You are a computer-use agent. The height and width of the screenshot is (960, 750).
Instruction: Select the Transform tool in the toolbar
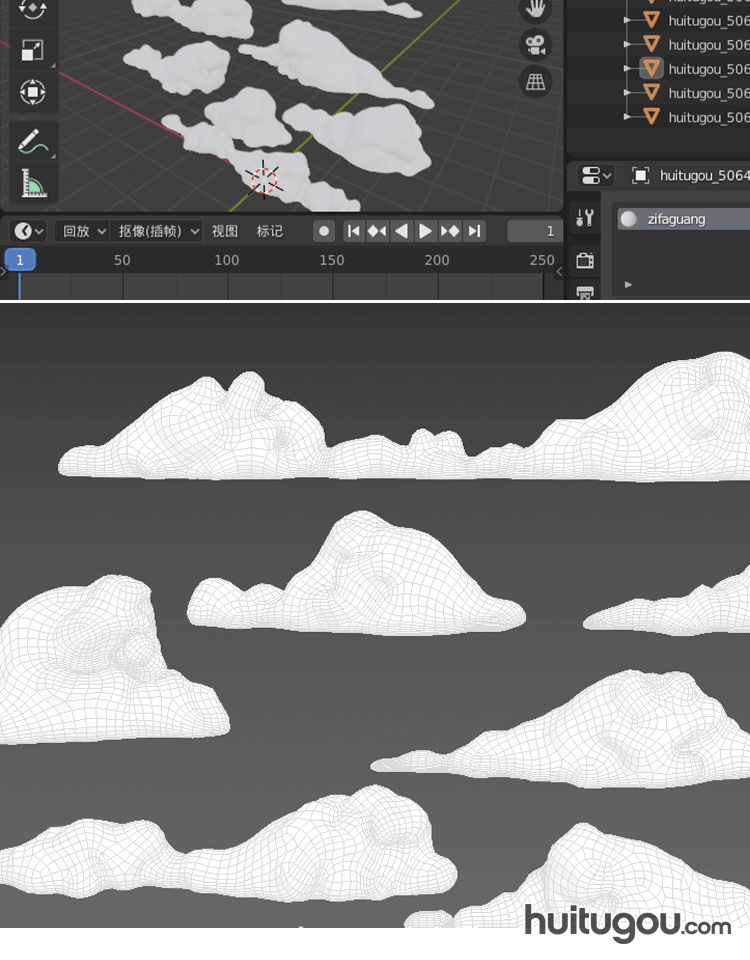click(x=32, y=93)
